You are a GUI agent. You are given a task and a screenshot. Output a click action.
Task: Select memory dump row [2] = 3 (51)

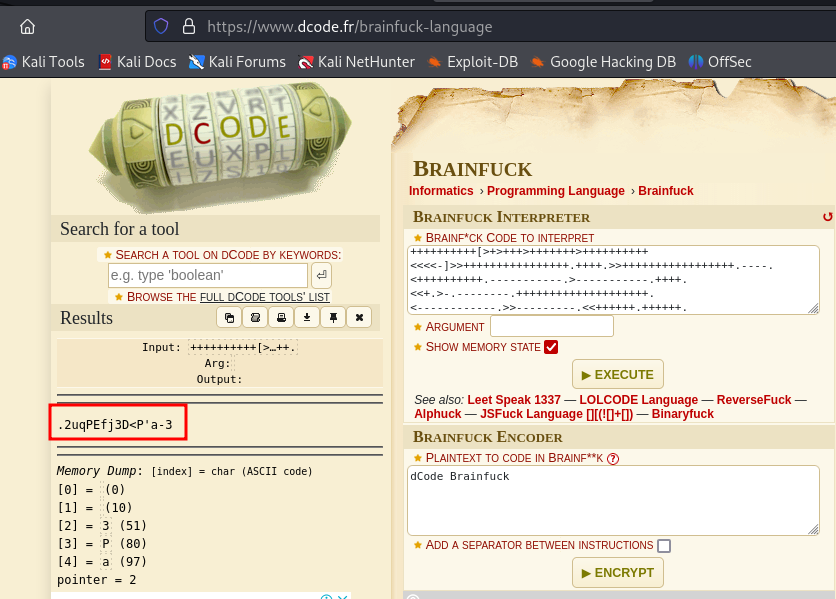click(x=102, y=525)
